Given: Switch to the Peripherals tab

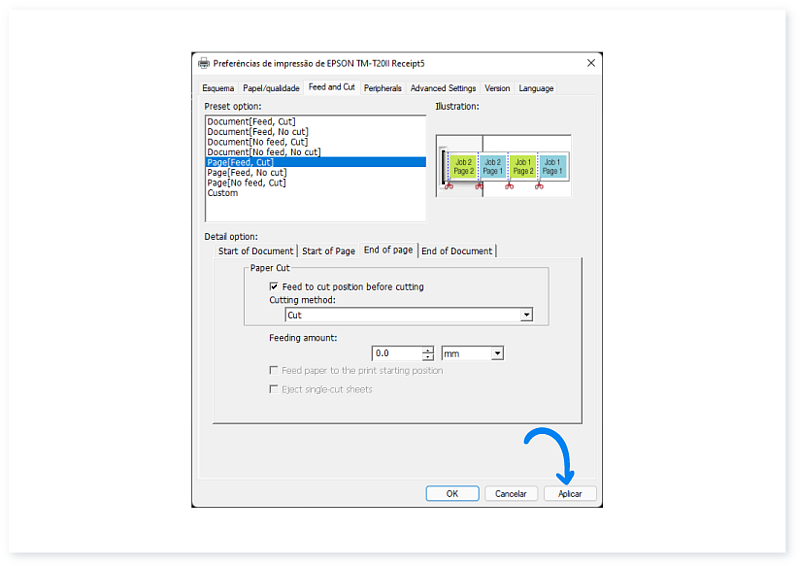Looking at the screenshot, I should [x=382, y=88].
